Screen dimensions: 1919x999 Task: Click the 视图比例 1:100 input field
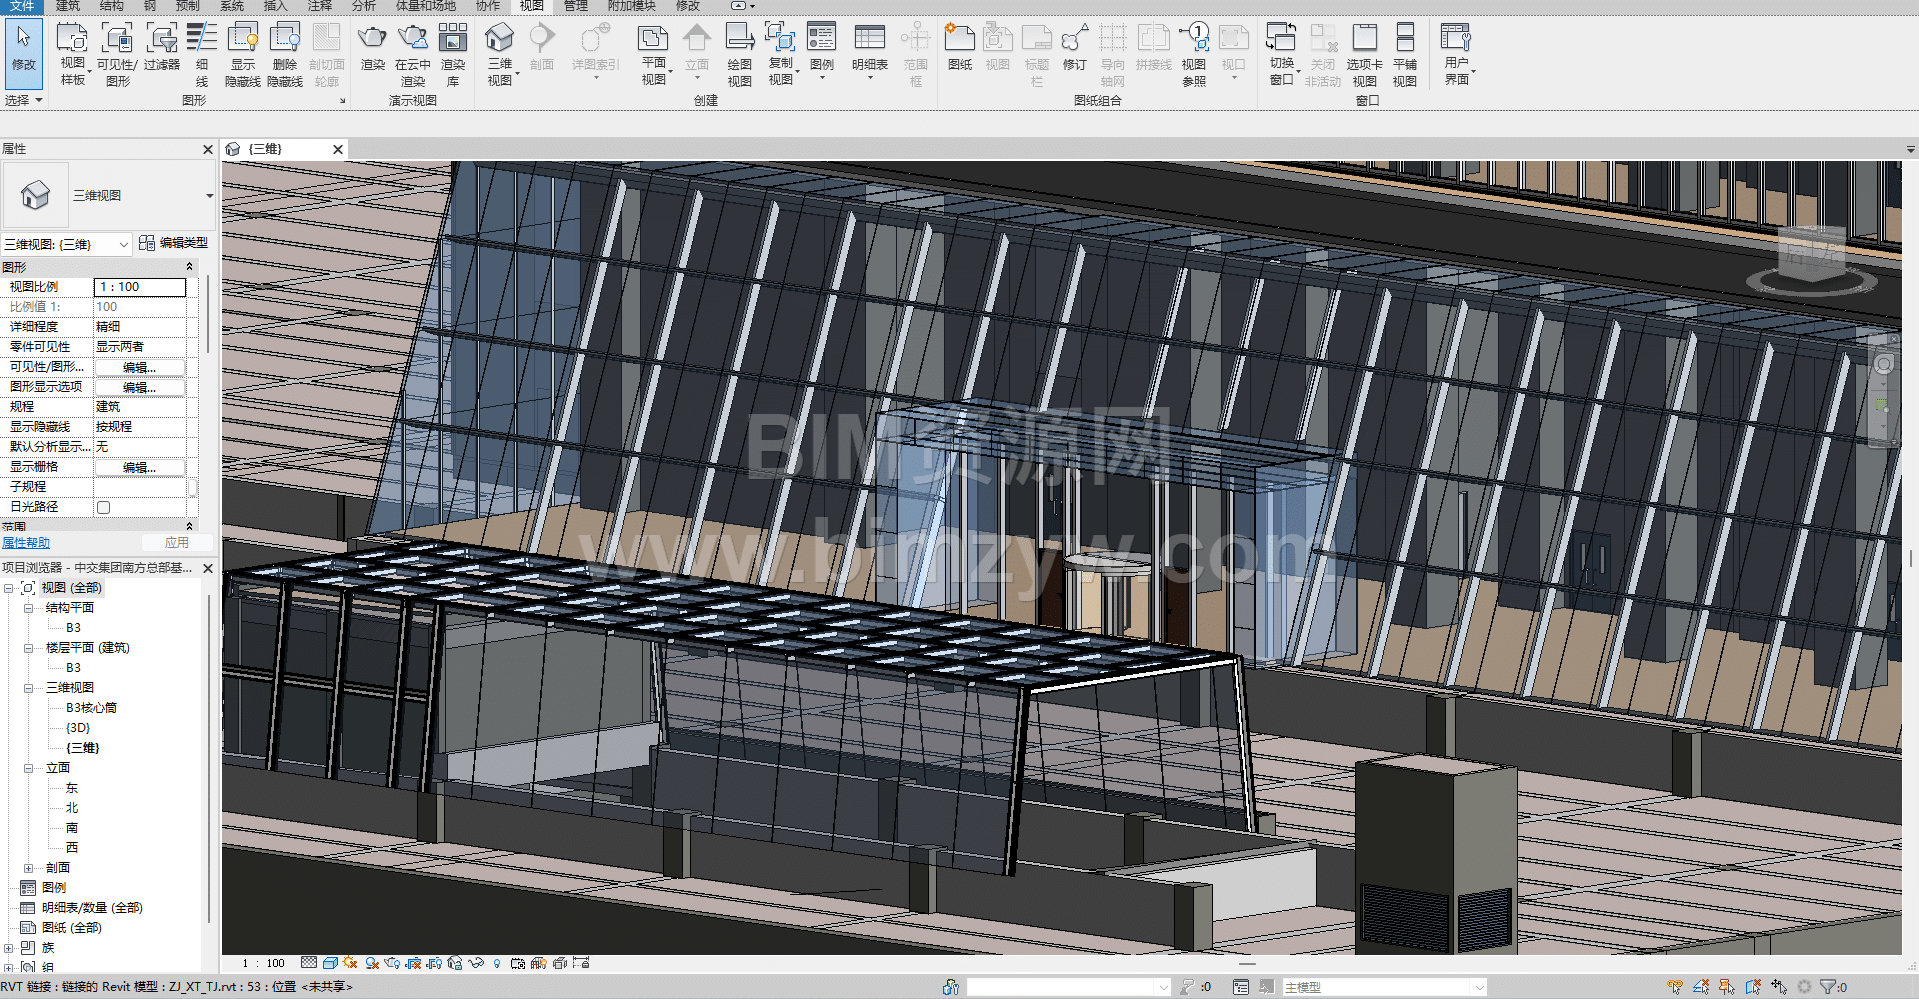[140, 287]
